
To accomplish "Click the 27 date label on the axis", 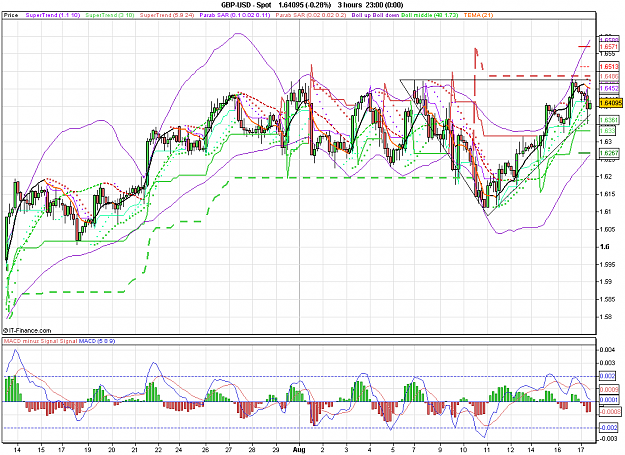I will click(228, 449).
